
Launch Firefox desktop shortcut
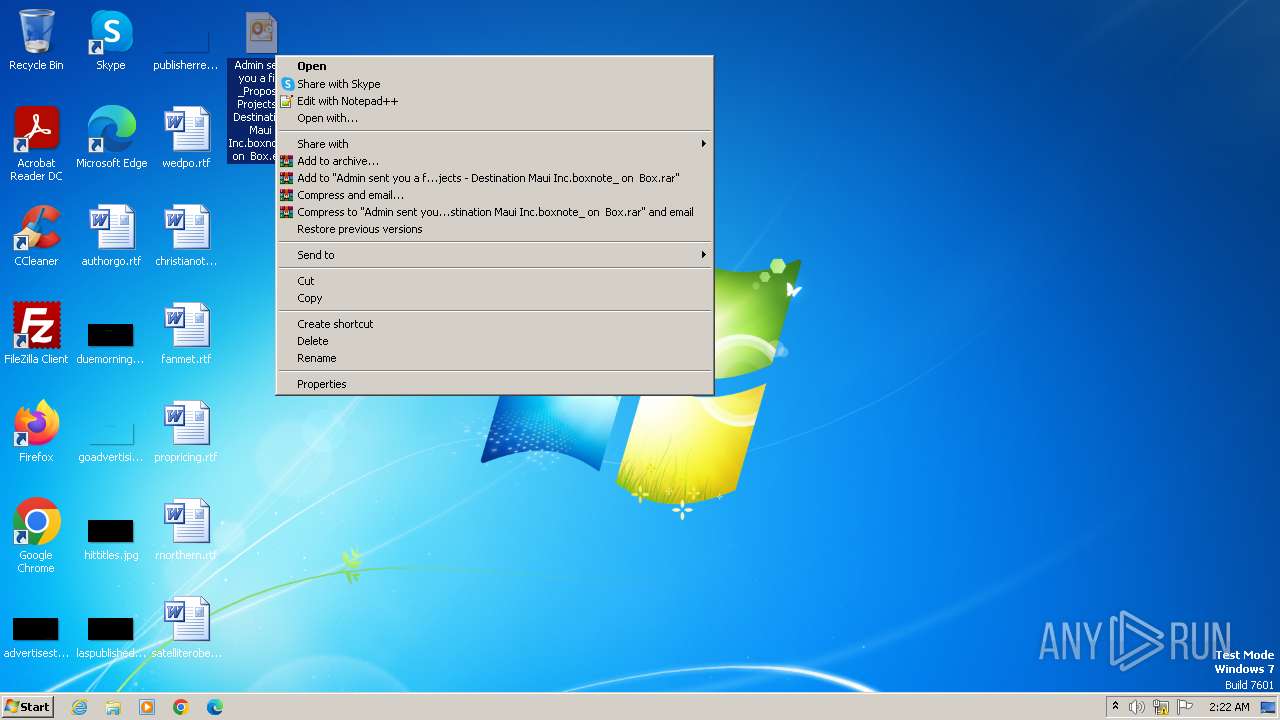tap(36, 432)
